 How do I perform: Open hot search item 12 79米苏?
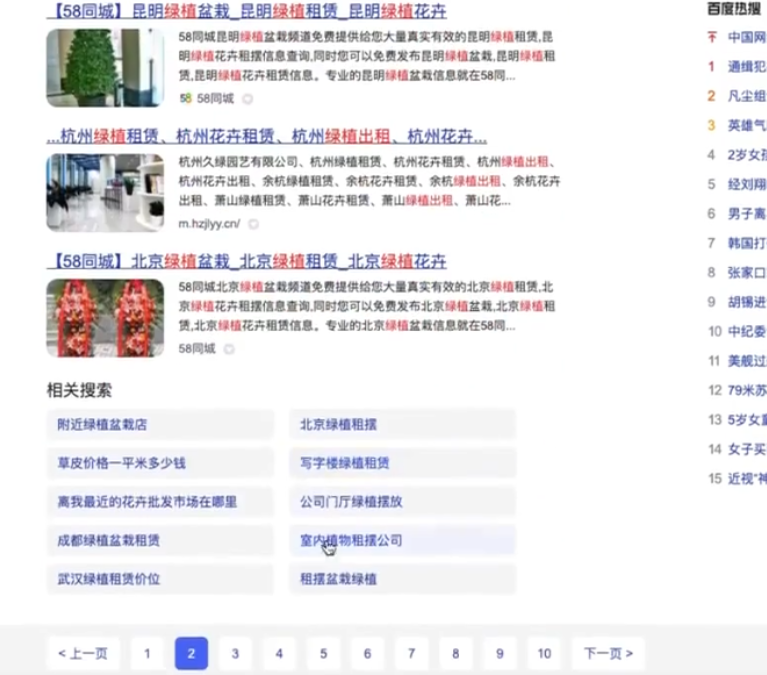(x=747, y=390)
